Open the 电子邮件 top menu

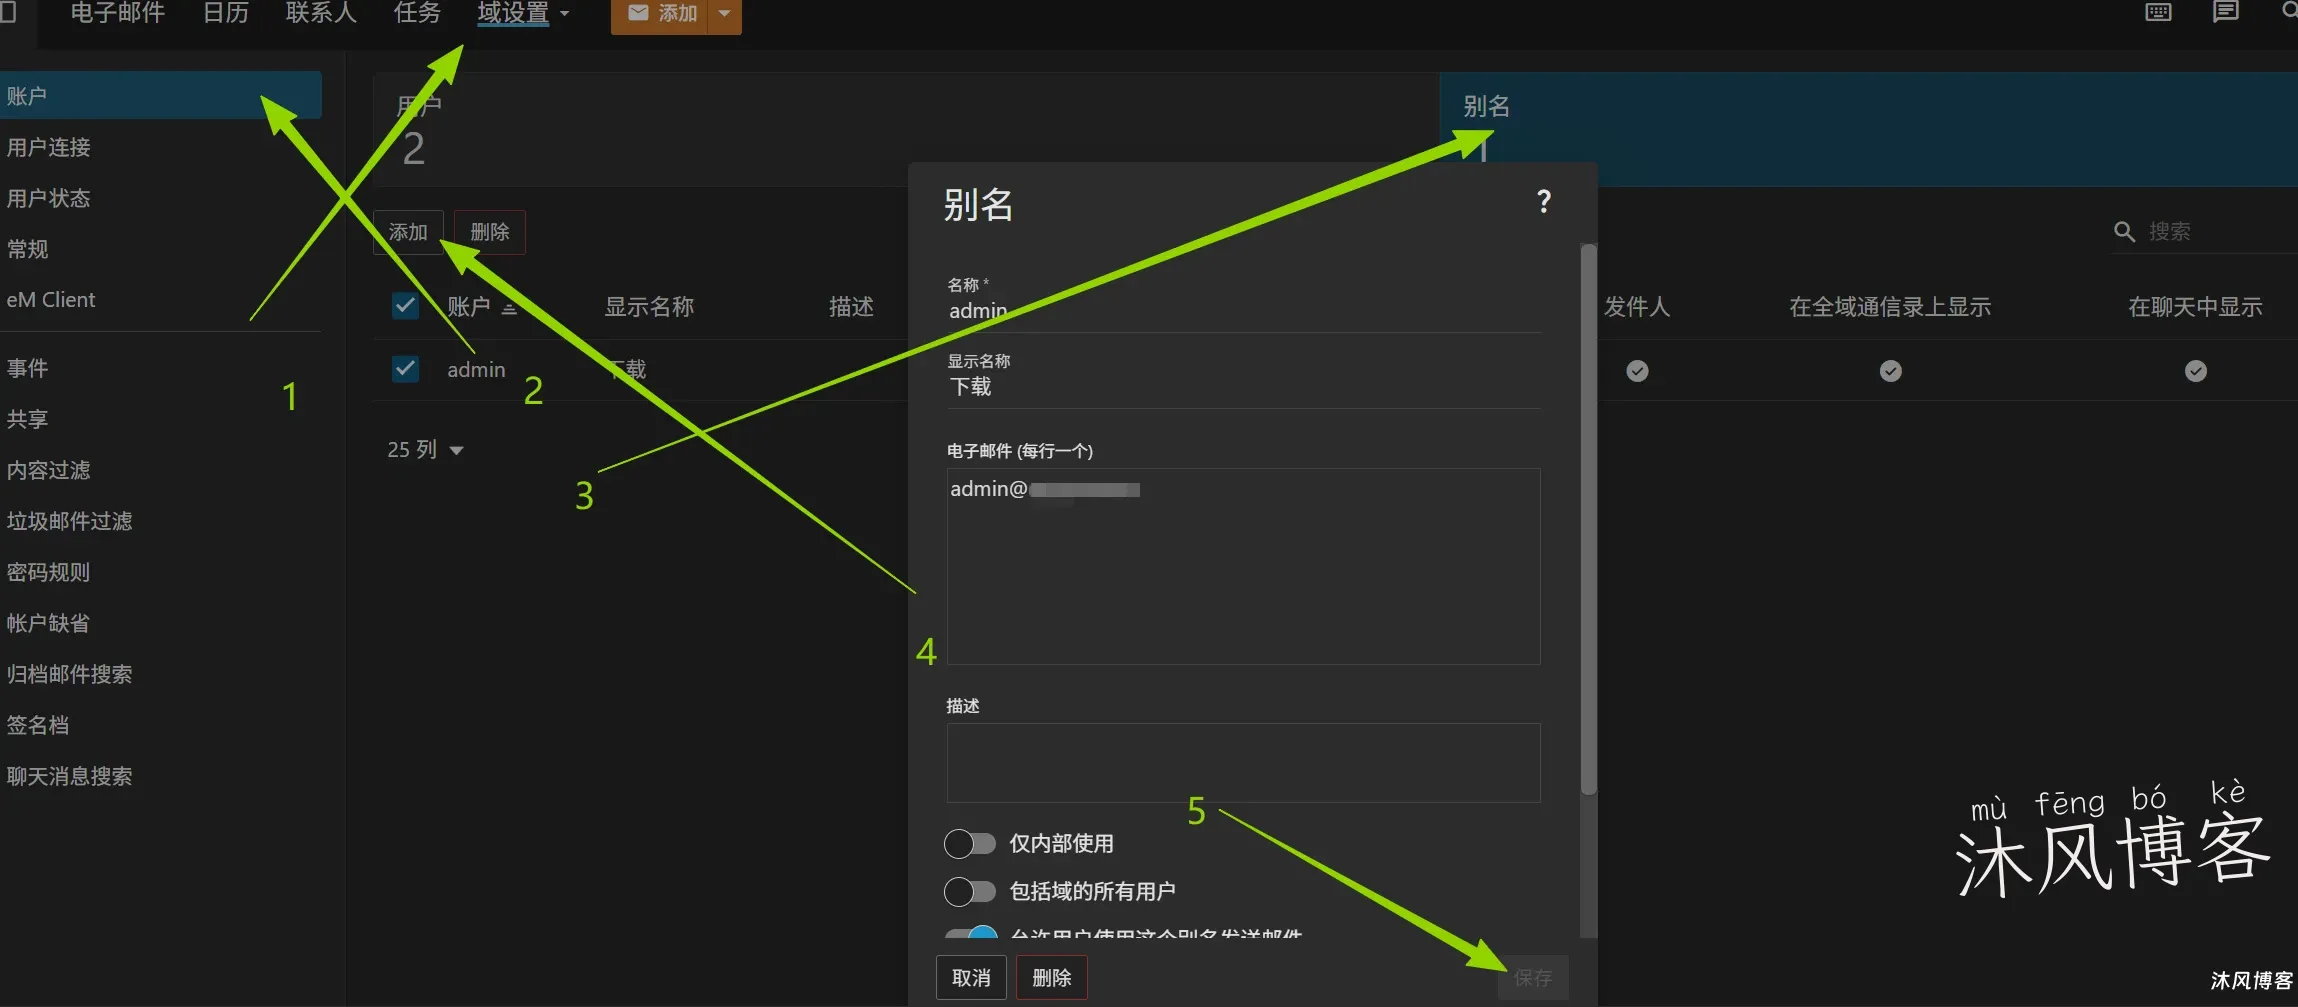[x=117, y=13]
